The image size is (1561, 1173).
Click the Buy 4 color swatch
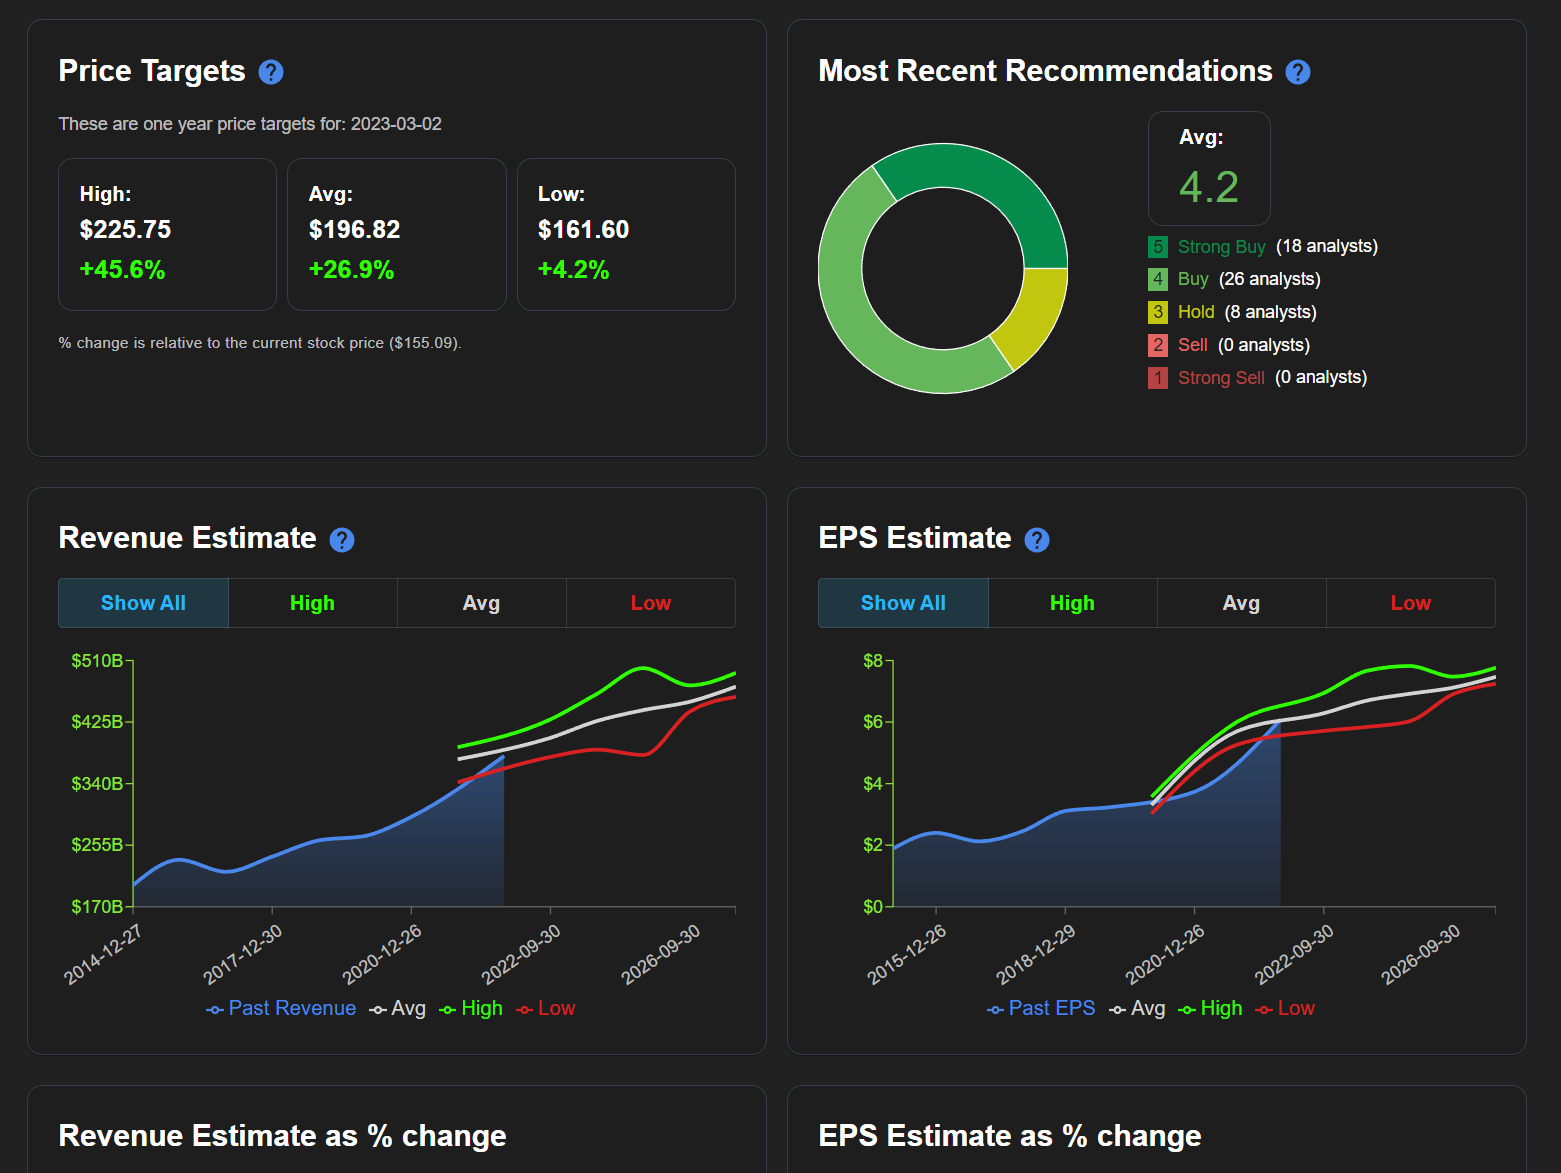pos(1158,279)
